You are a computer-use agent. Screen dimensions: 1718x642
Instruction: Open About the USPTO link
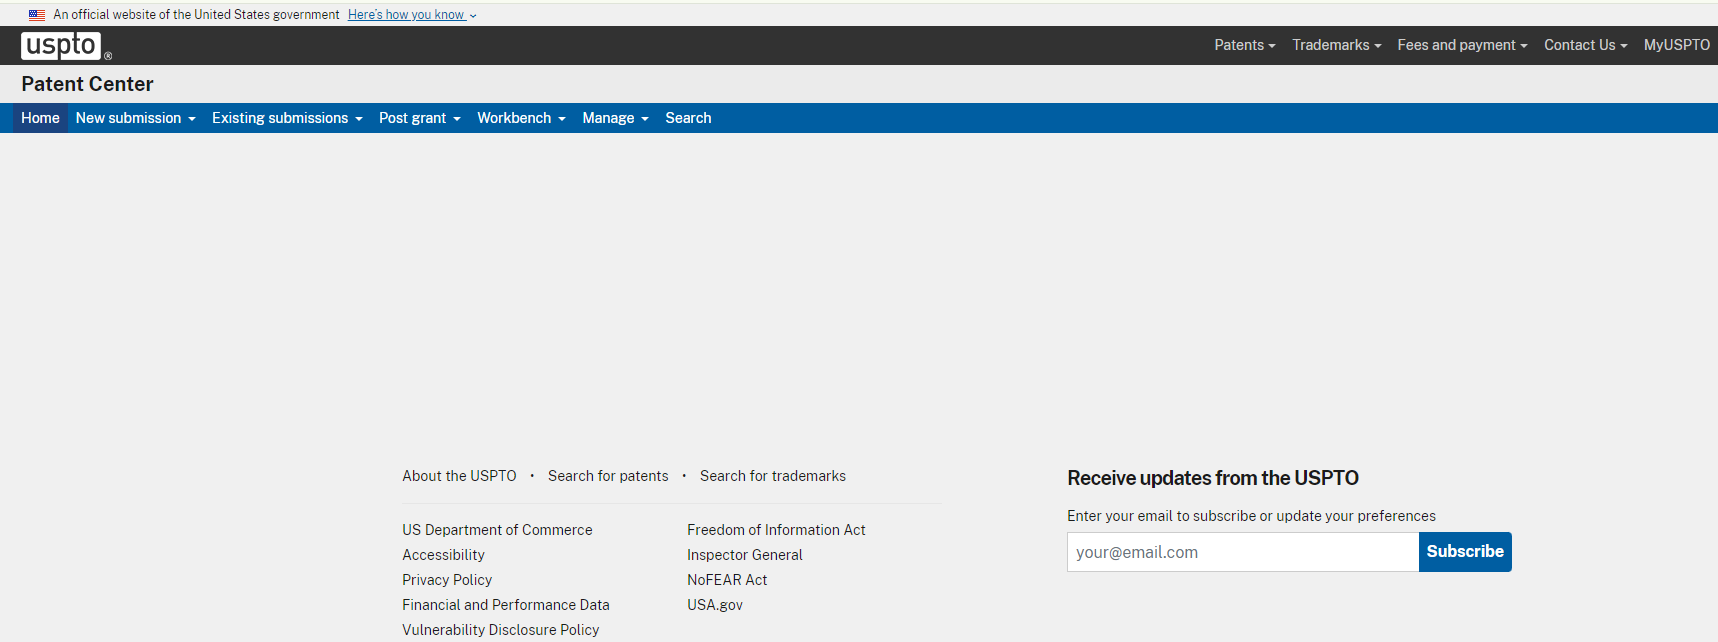tap(459, 476)
